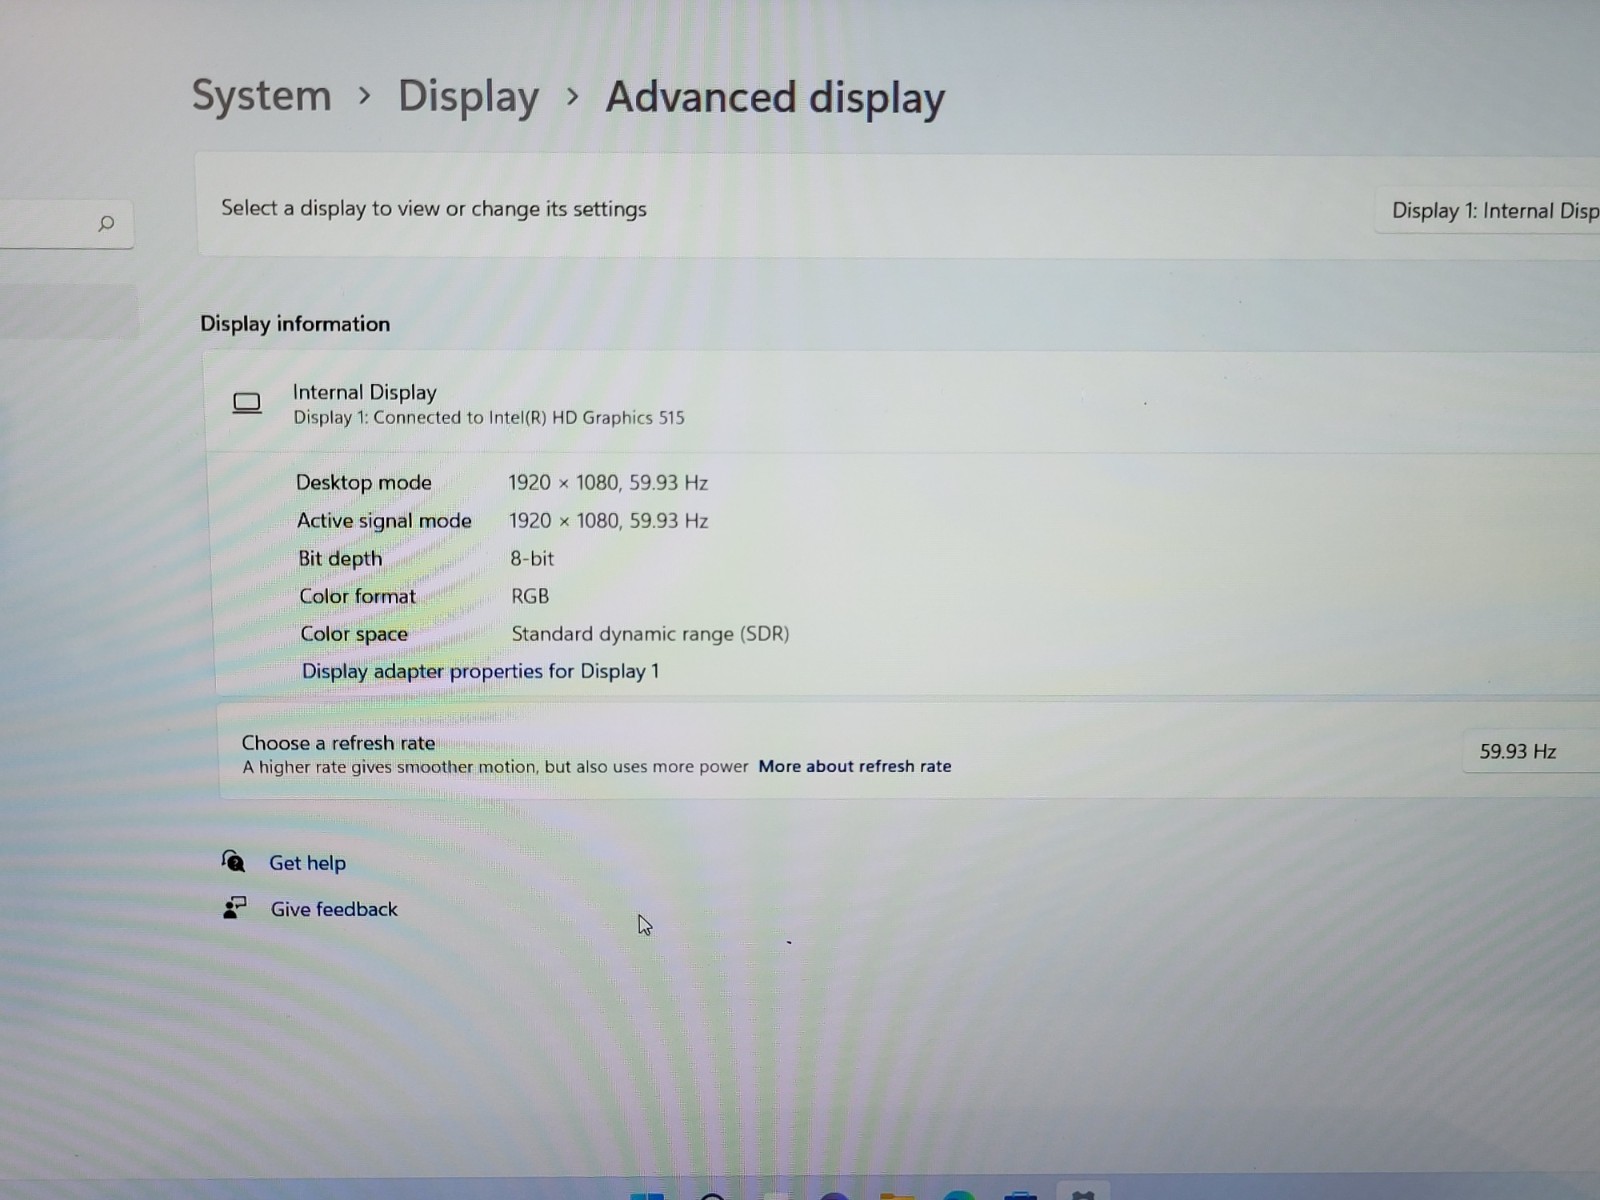Click the Desktop mode value 1920 × 1080, 59.93 Hz
The height and width of the screenshot is (1200, 1600).
[608, 482]
